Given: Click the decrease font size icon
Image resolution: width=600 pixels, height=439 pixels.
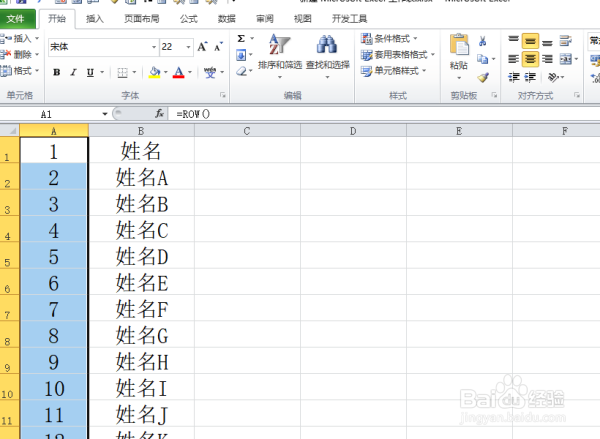Looking at the screenshot, I should pos(218,47).
